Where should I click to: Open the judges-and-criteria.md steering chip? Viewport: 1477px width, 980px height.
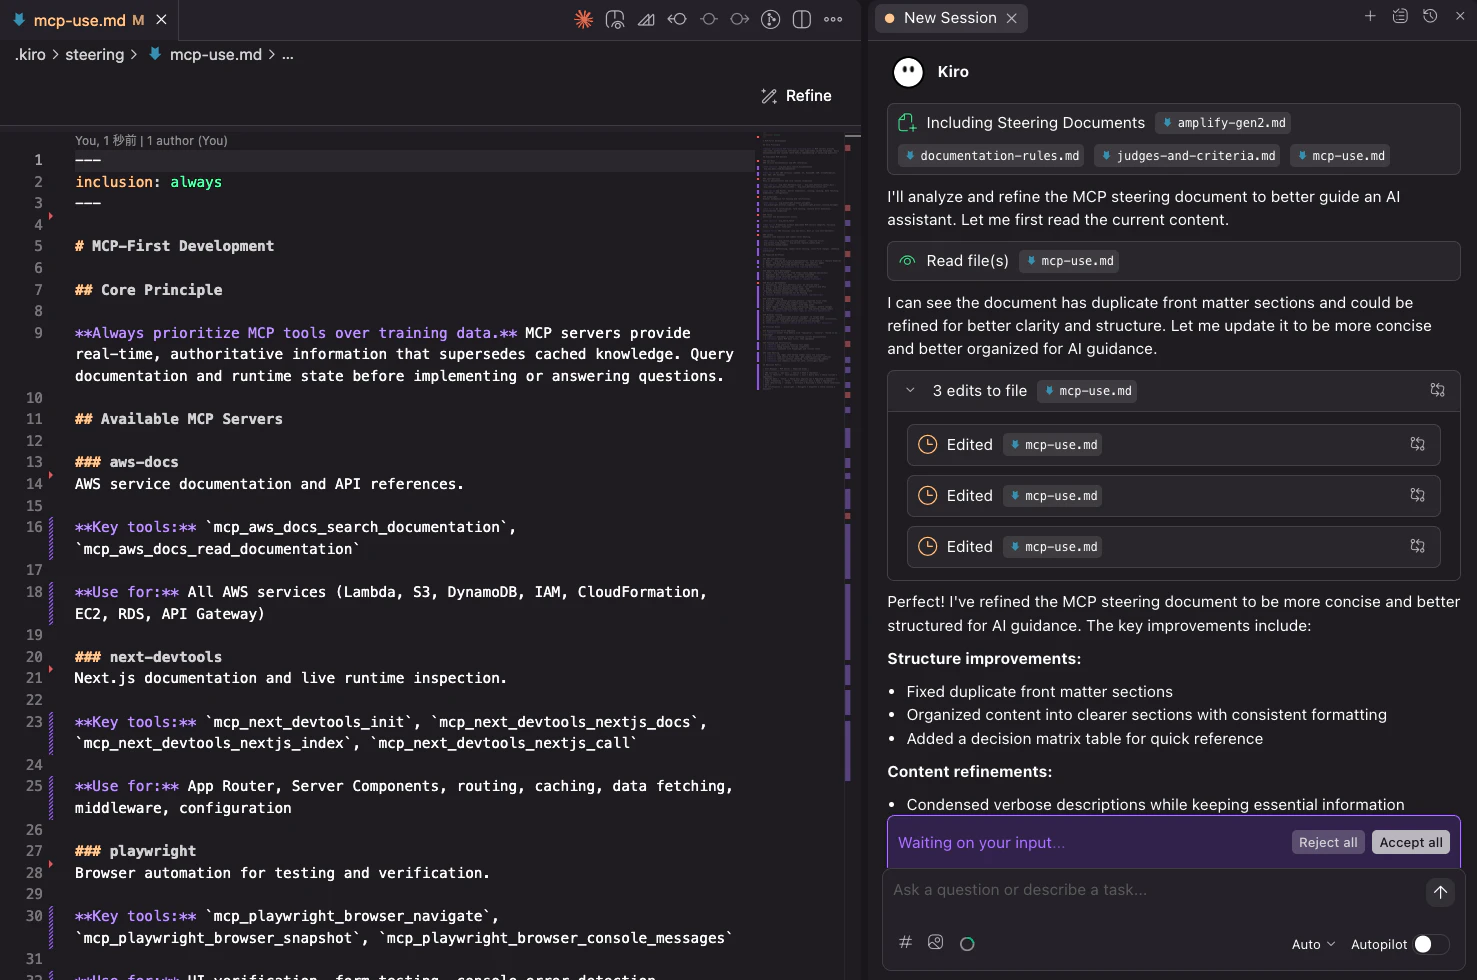1188,156
